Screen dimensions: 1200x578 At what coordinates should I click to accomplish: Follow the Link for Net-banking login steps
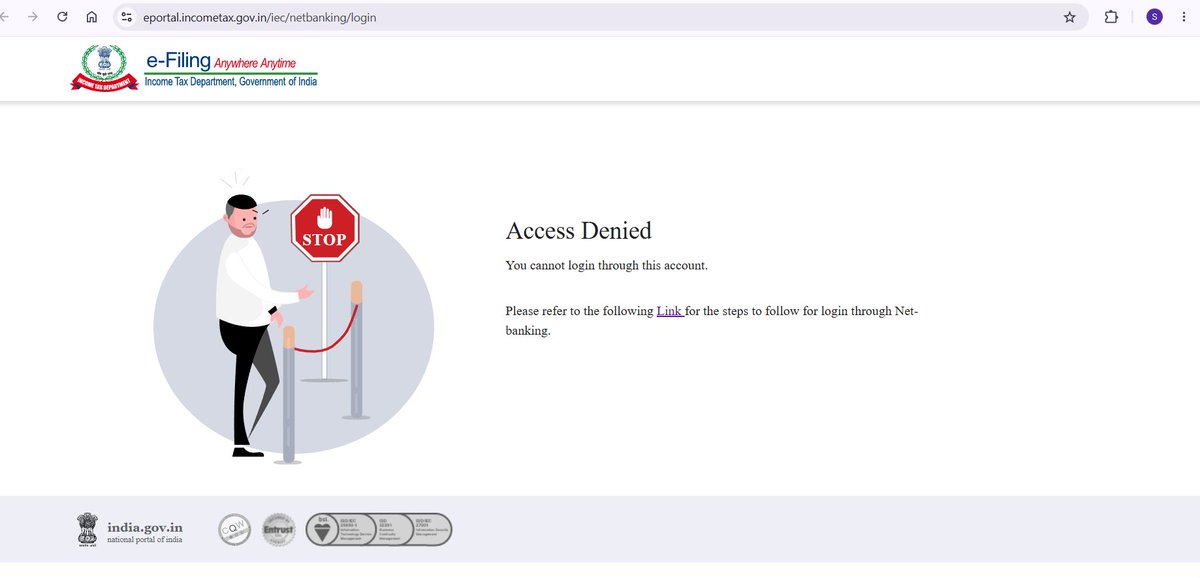pos(670,311)
